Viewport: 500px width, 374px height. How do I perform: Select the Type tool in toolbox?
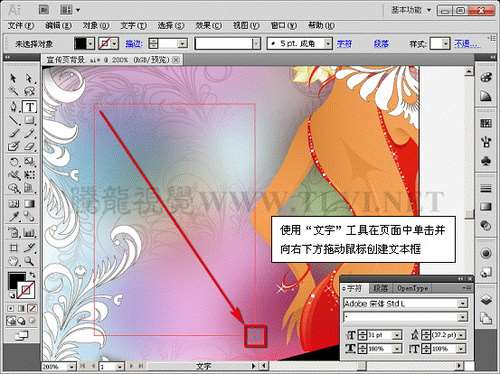(x=30, y=107)
